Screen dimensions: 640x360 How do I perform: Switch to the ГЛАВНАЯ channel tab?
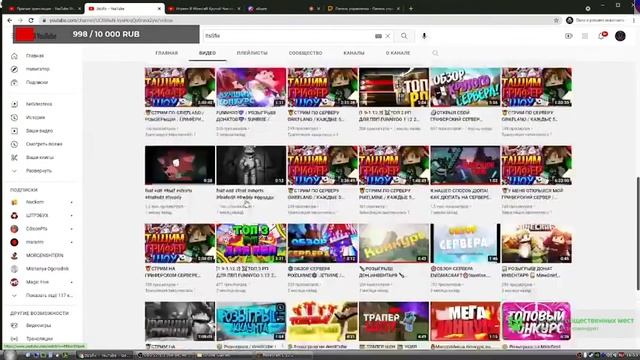pos(167,53)
